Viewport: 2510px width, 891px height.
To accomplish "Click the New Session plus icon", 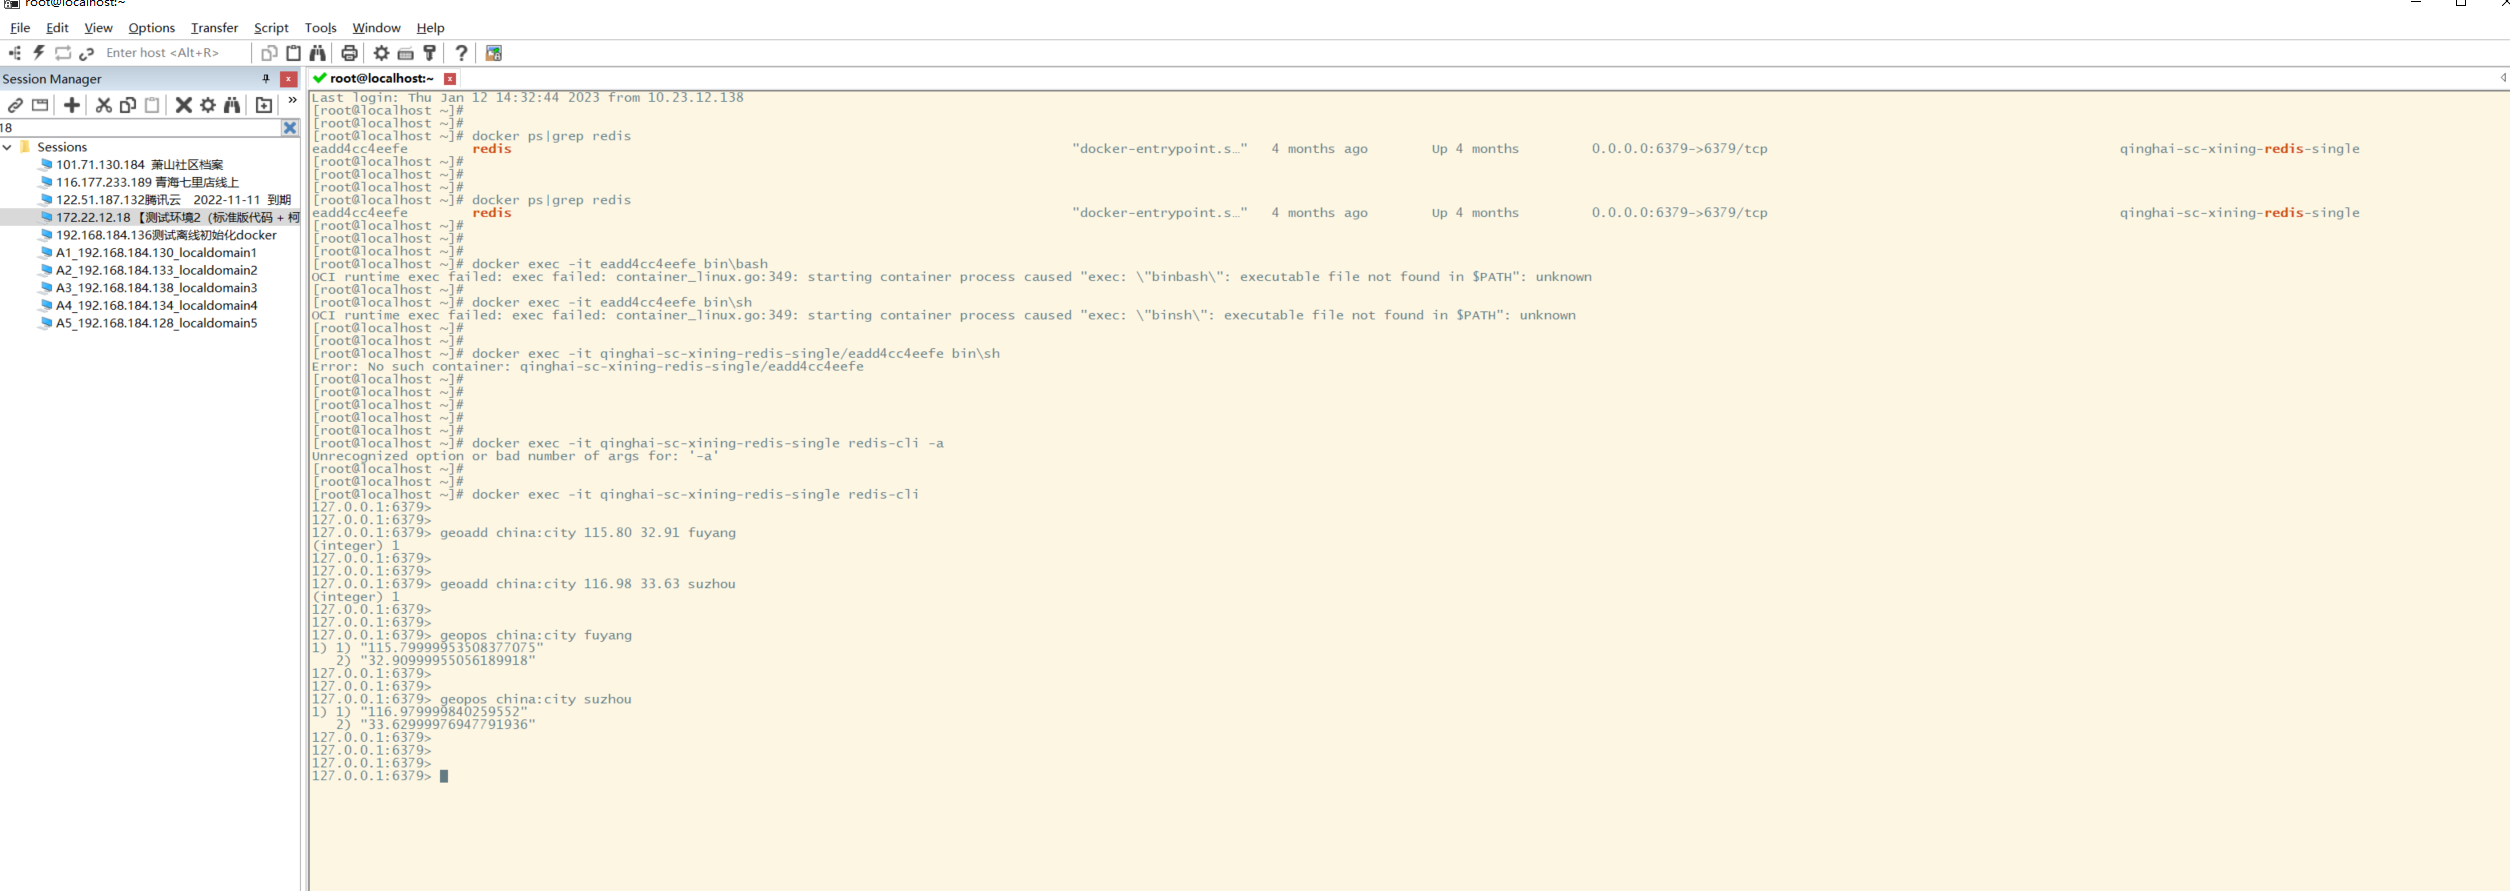I will point(72,105).
